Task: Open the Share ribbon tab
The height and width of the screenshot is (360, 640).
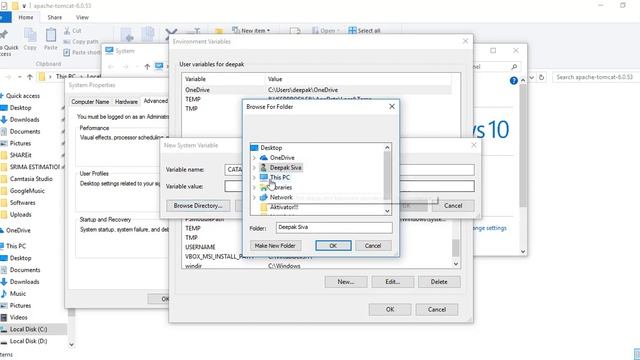Action: (x=55, y=17)
